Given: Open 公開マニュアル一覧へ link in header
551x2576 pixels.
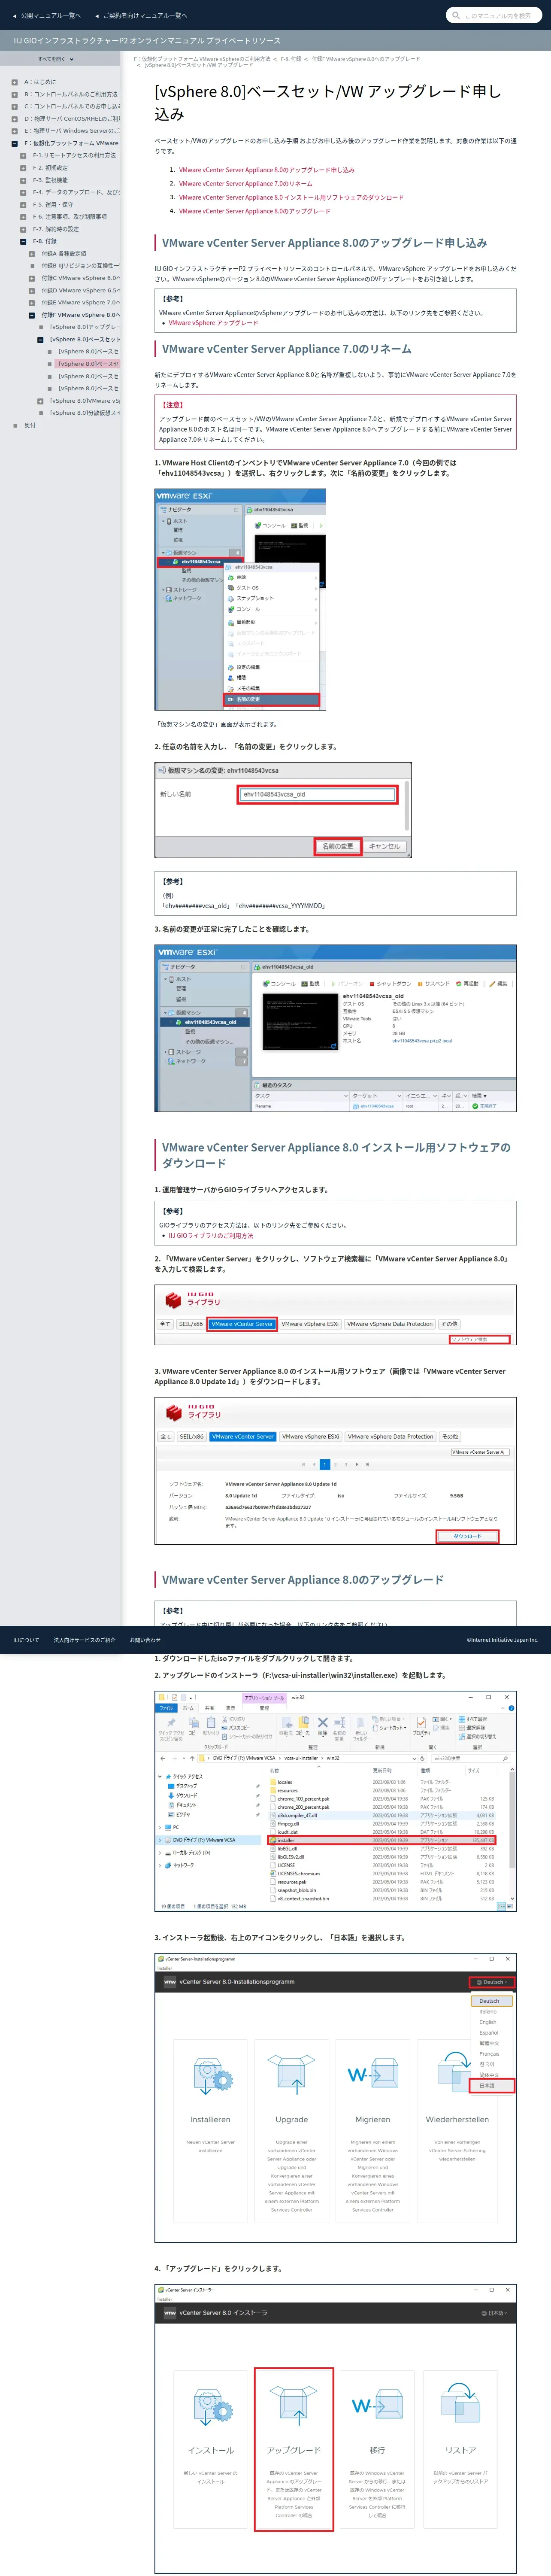Looking at the screenshot, I should tap(51, 16).
